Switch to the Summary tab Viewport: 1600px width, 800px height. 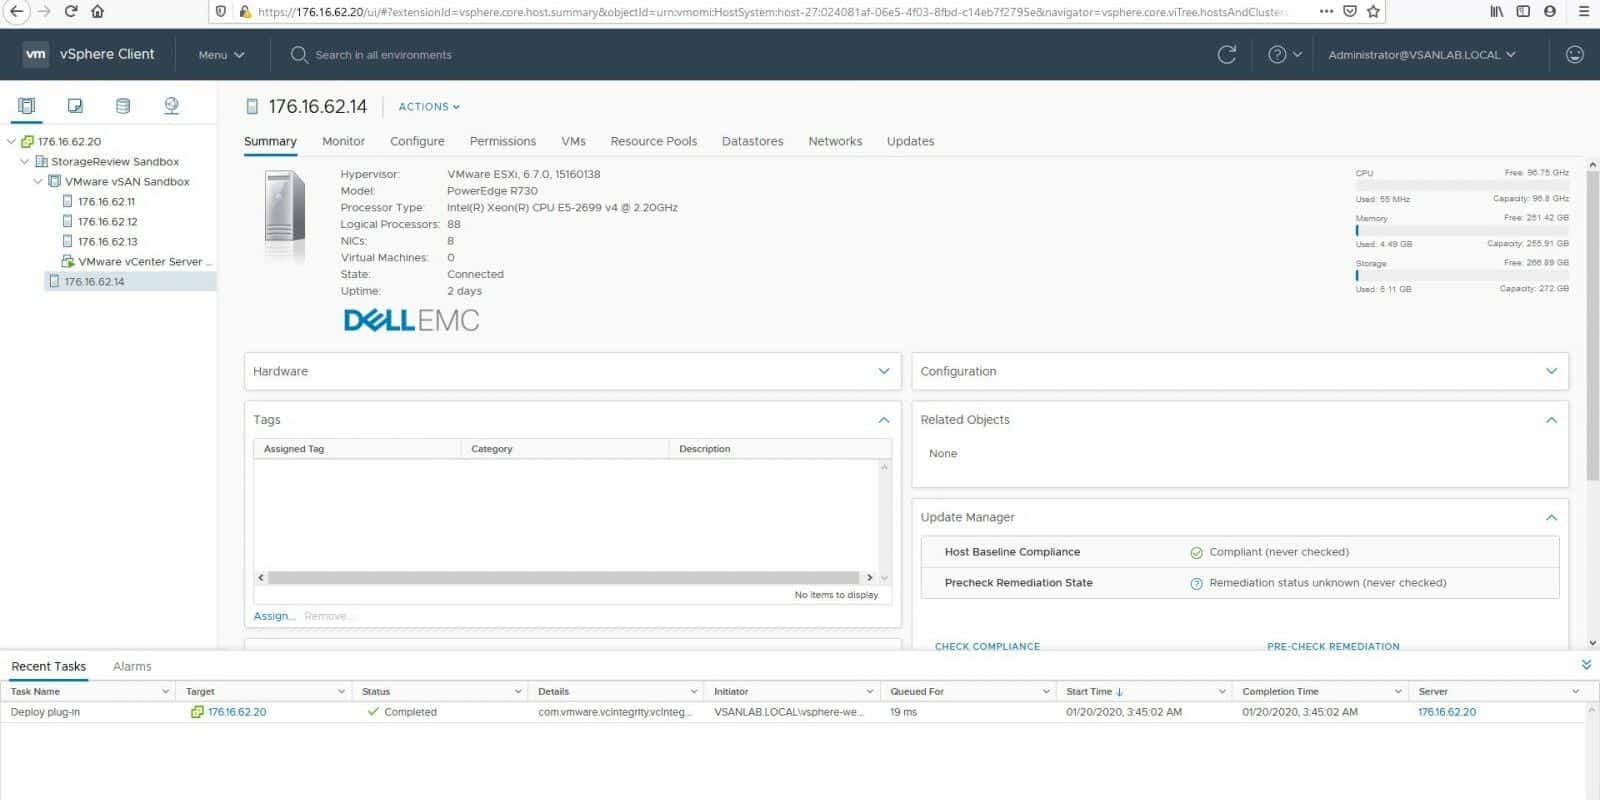(270, 142)
